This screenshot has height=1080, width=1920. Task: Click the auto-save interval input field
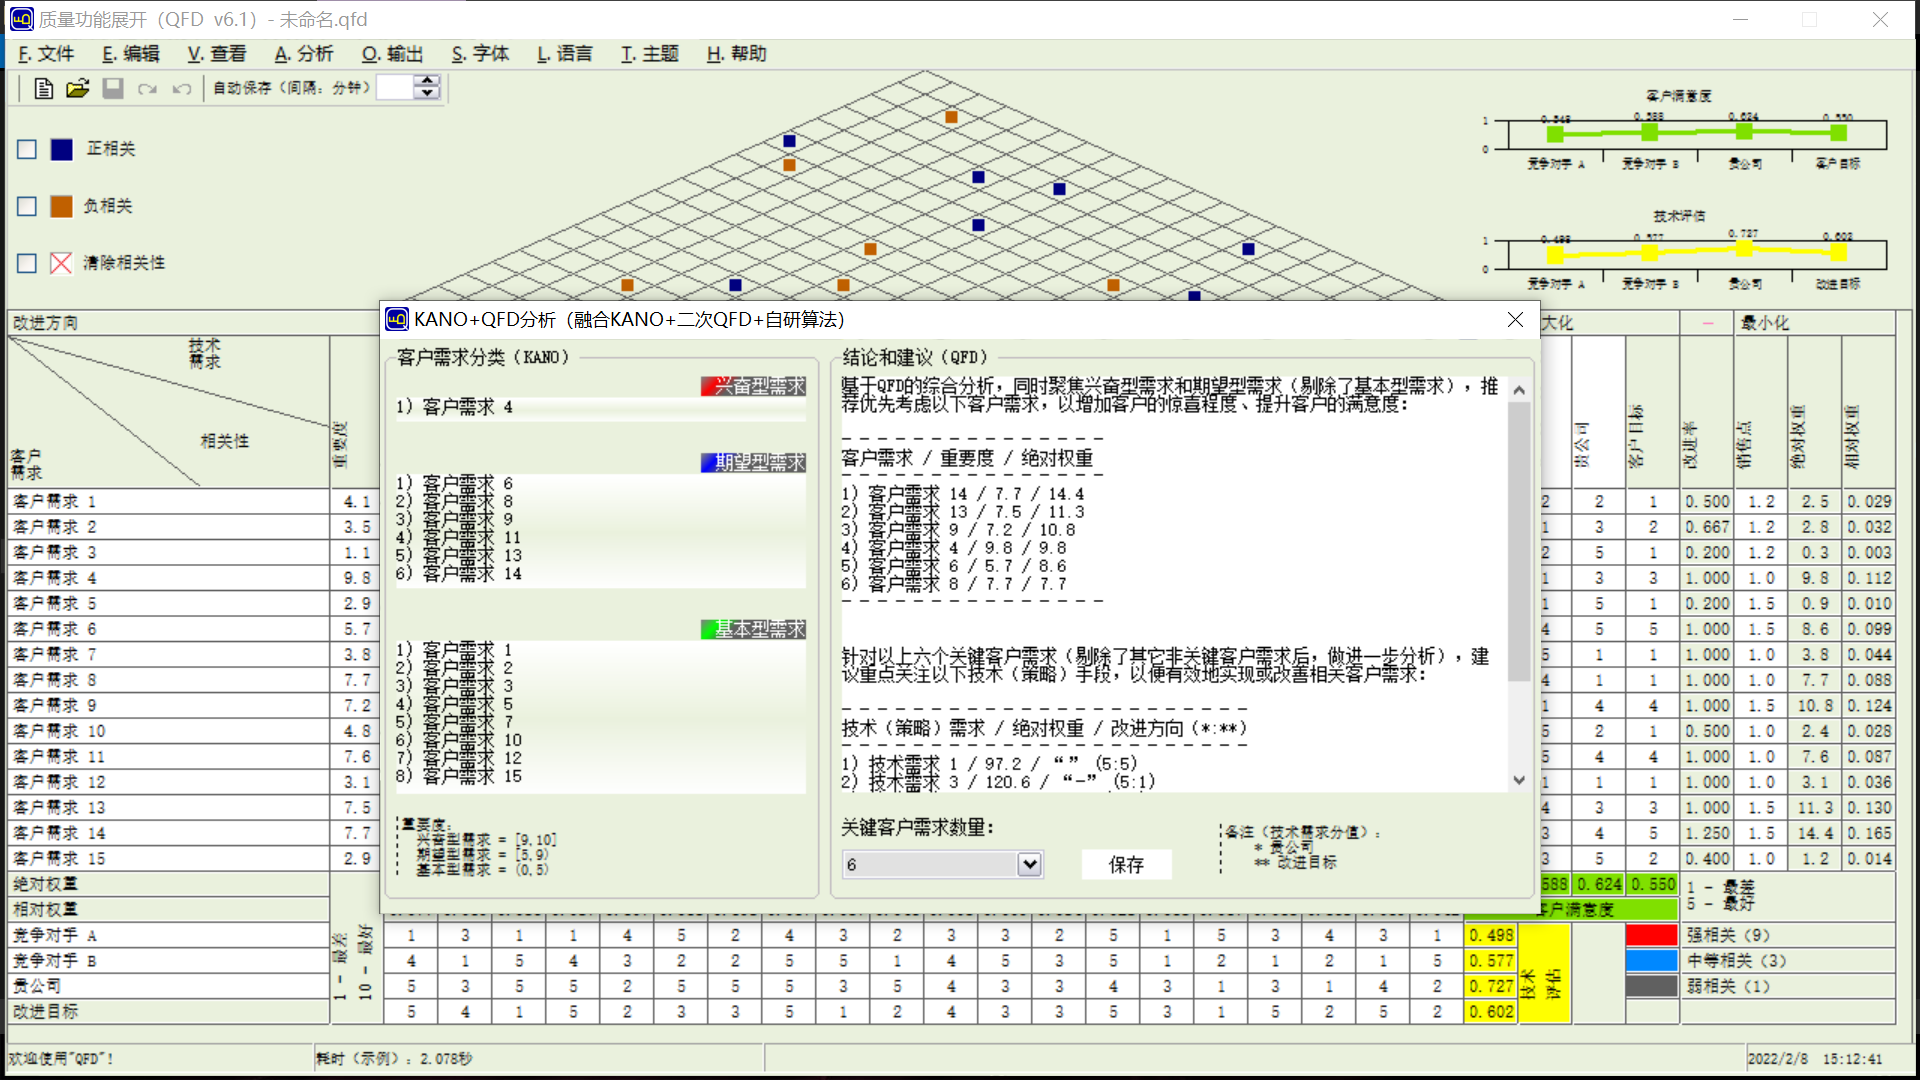pyautogui.click(x=395, y=88)
